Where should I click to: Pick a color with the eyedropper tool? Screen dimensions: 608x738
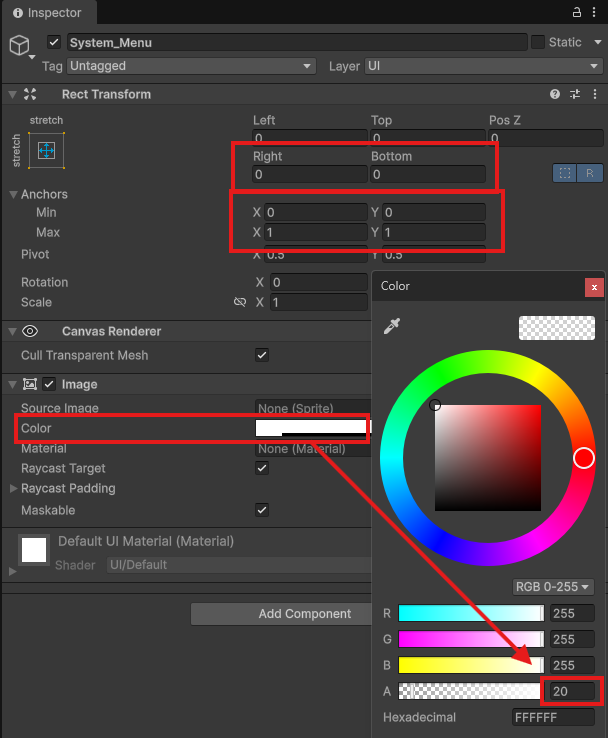(391, 328)
